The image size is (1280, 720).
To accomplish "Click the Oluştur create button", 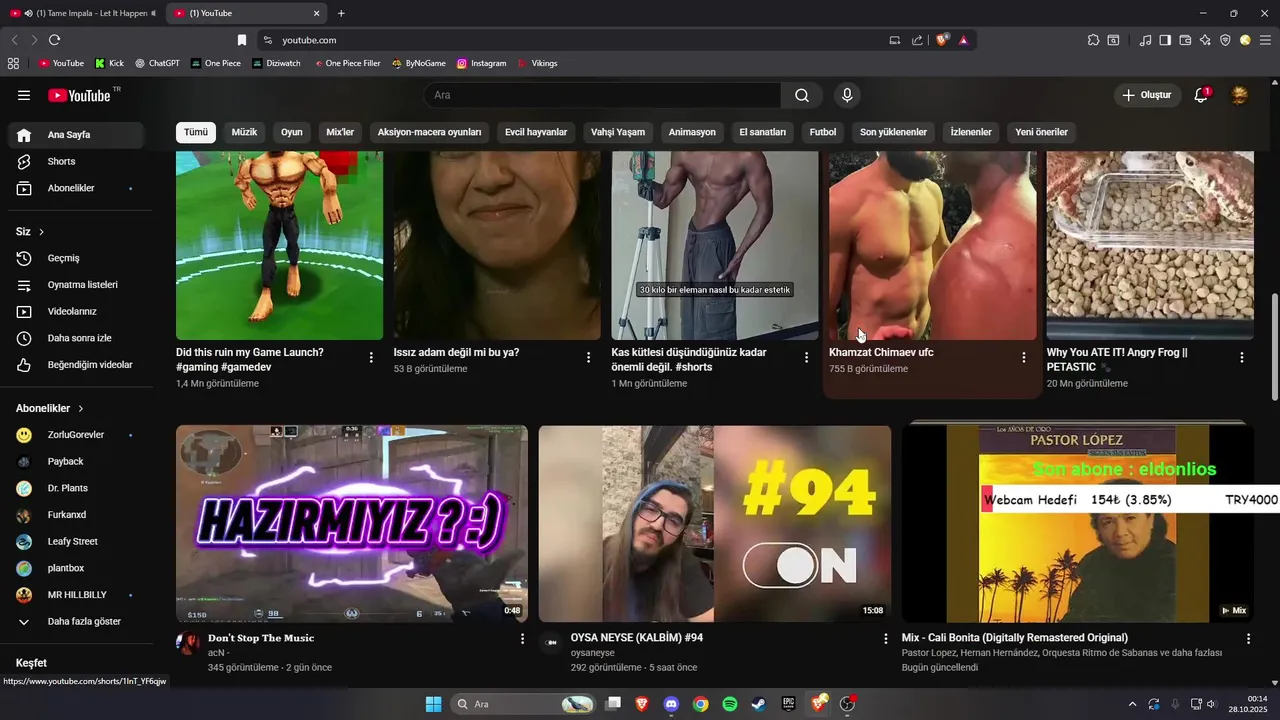I will (1147, 95).
